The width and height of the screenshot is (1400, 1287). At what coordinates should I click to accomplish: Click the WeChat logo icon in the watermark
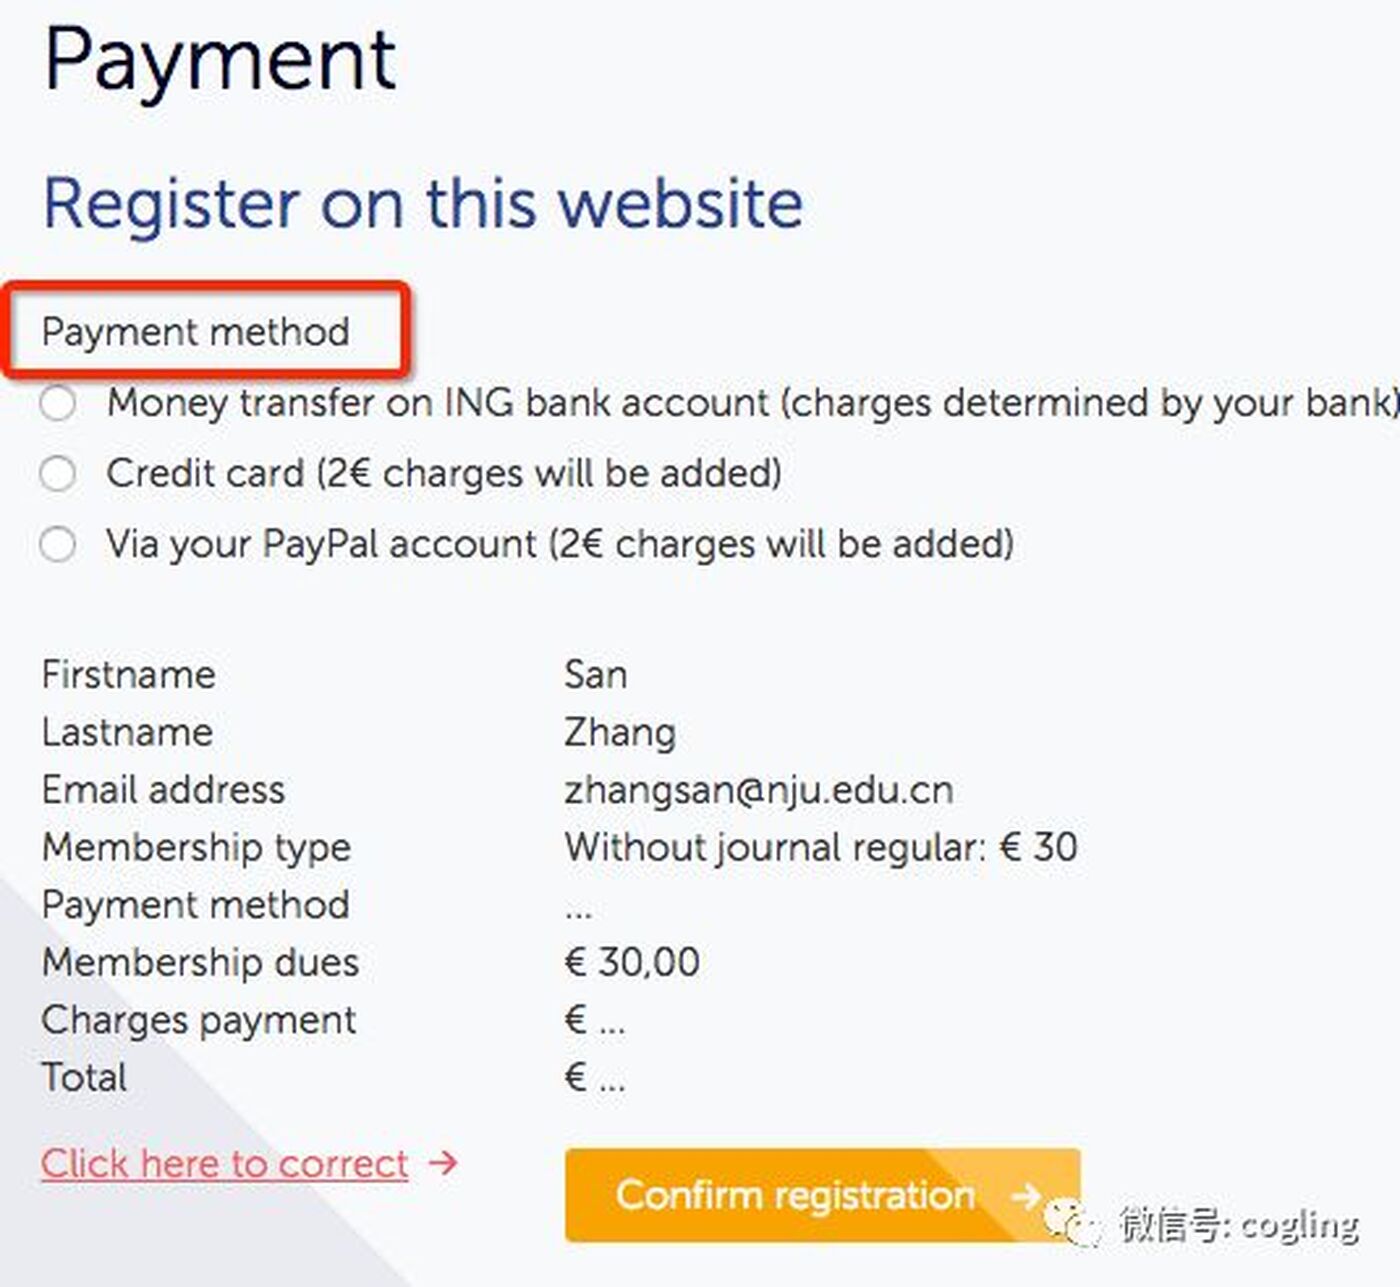1074,1222
